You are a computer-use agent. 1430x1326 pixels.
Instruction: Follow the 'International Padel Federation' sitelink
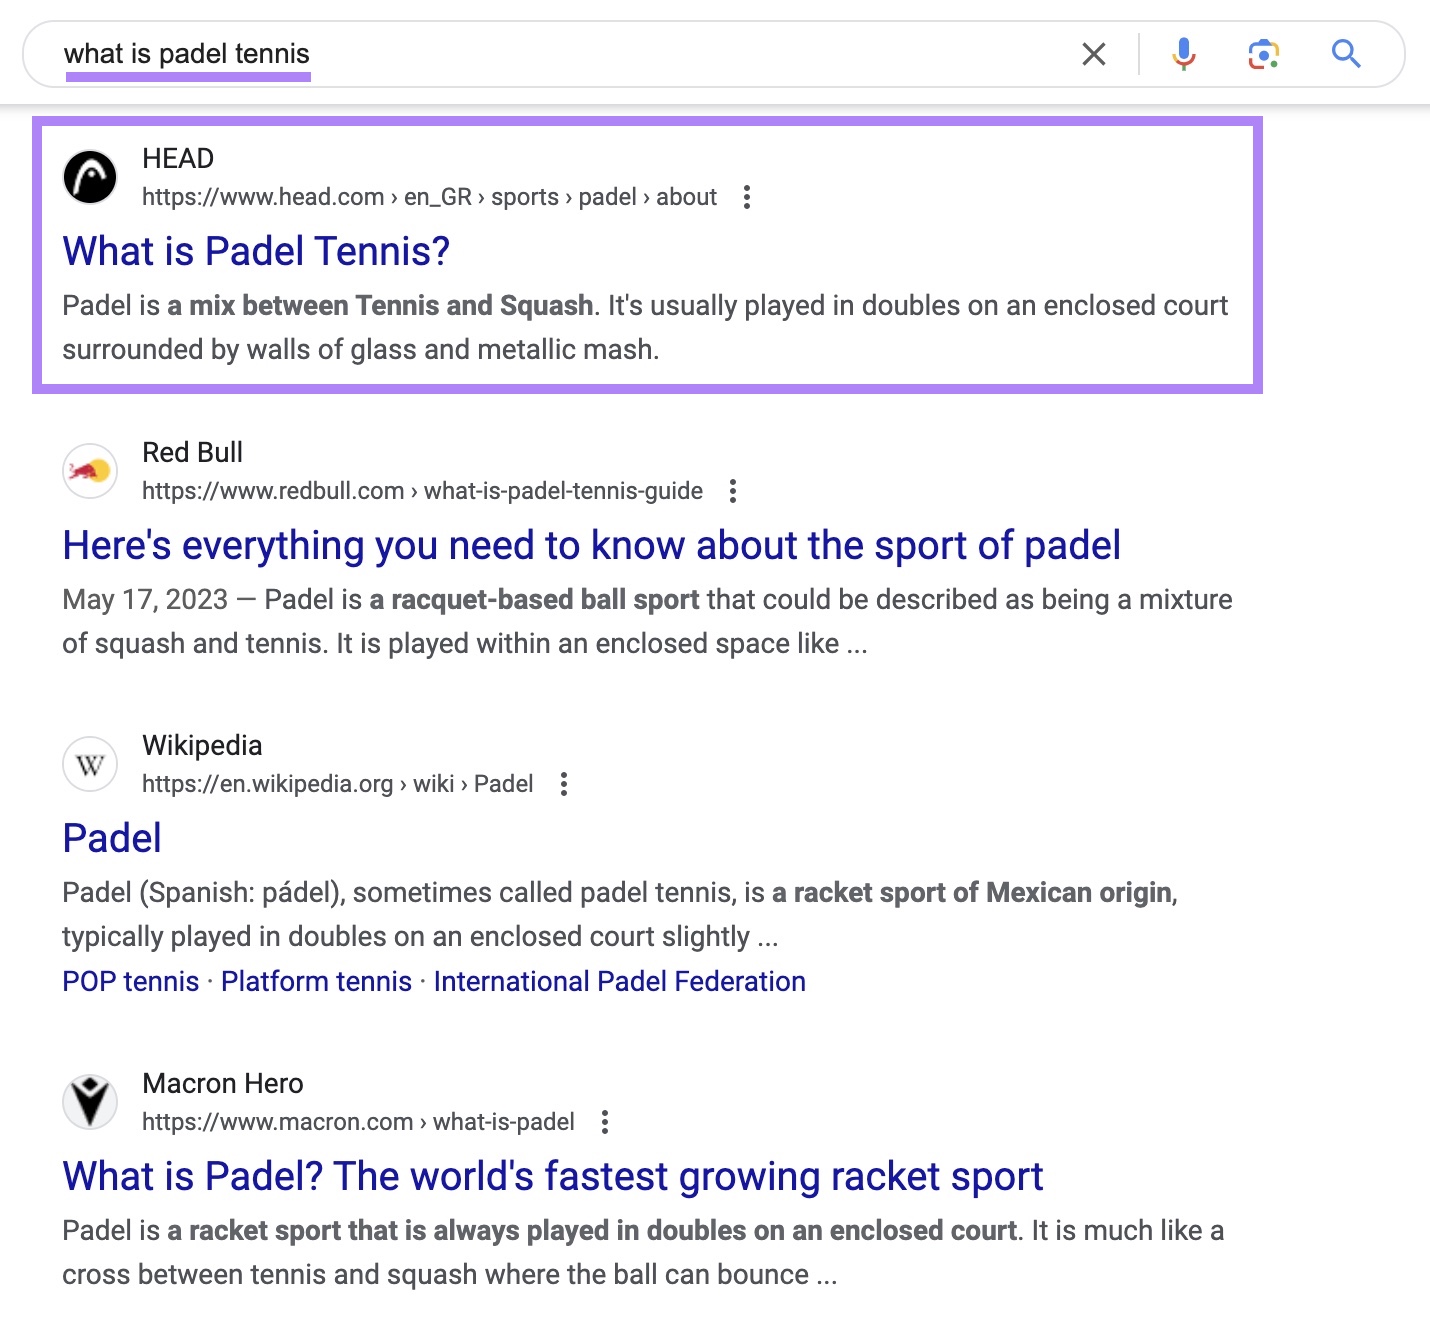(618, 981)
